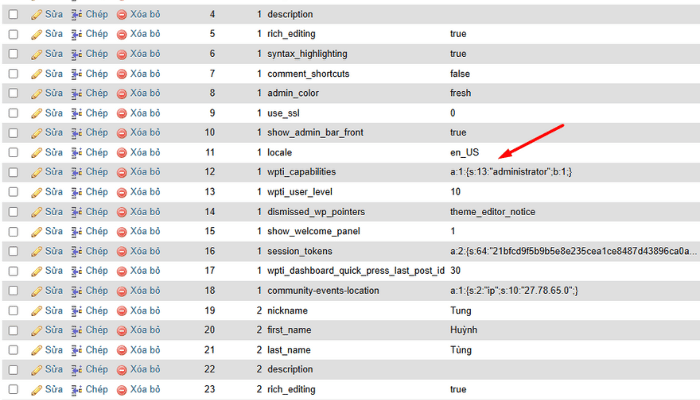The image size is (700, 400).
Task: Click the pencil icon for the show_welcome_panel row
Action: [36, 231]
